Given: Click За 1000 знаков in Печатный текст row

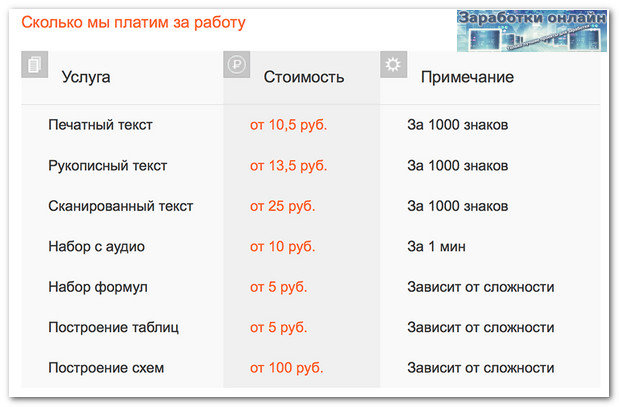Looking at the screenshot, I should [x=458, y=125].
